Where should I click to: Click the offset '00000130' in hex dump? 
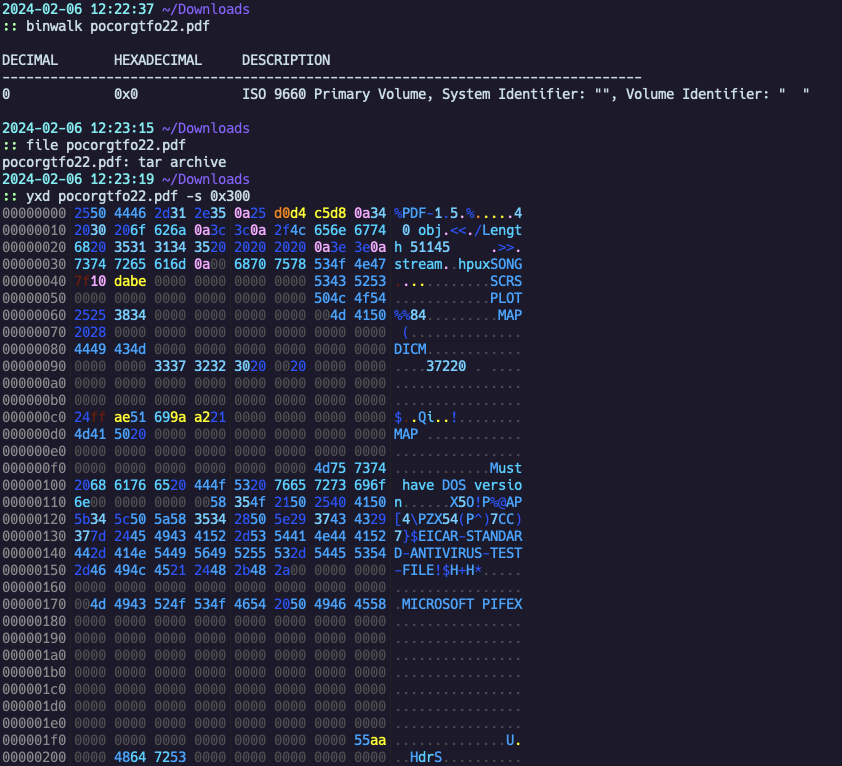point(34,536)
